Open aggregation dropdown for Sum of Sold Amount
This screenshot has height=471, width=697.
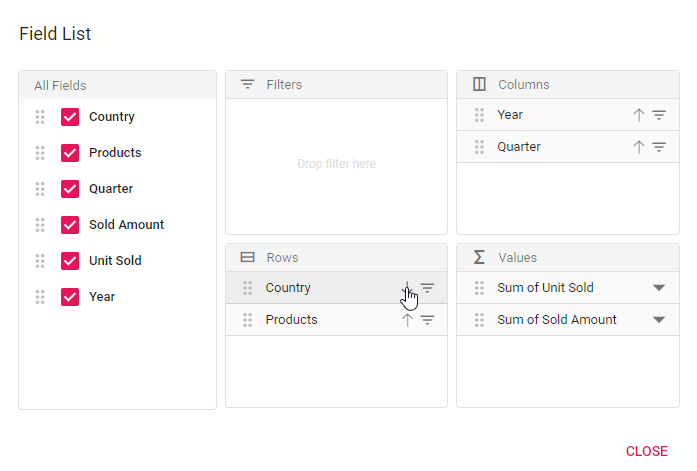point(659,320)
